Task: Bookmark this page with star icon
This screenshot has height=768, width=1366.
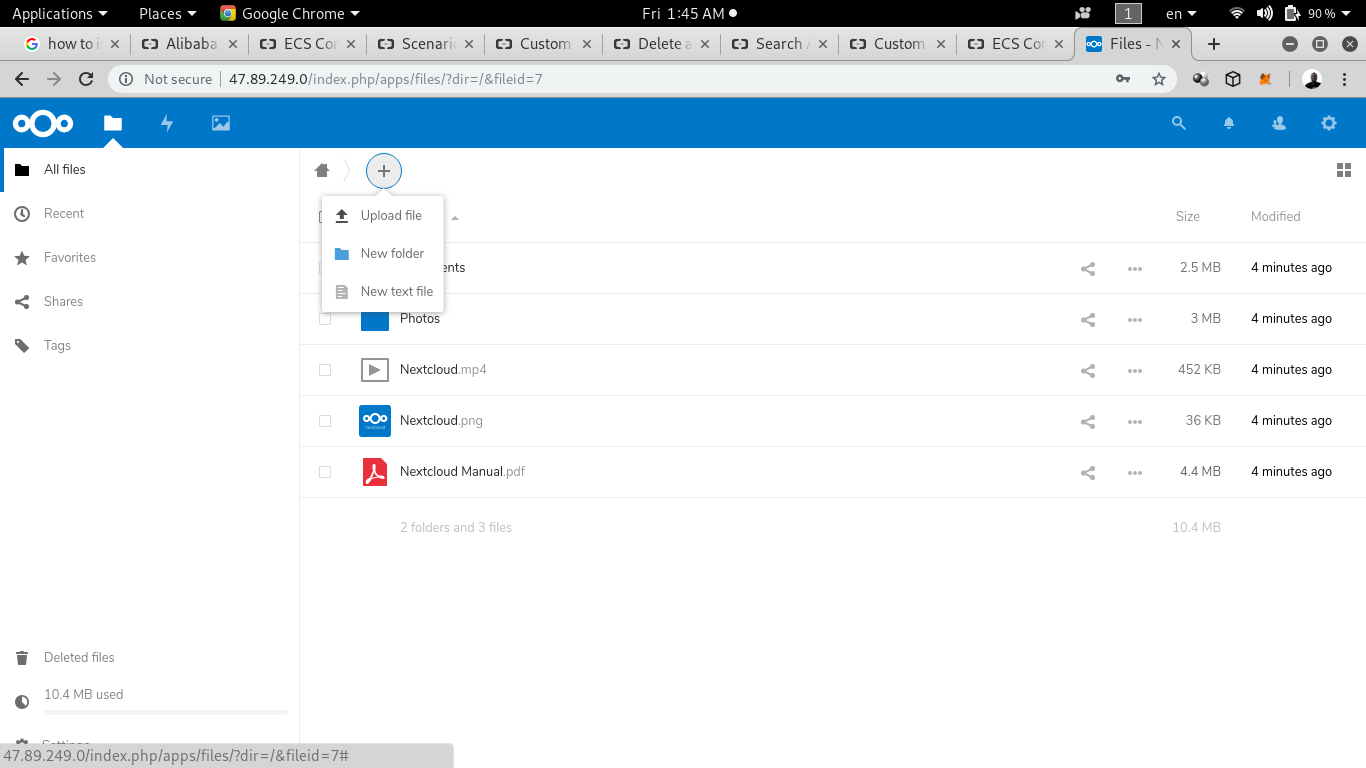Action: [x=1159, y=79]
